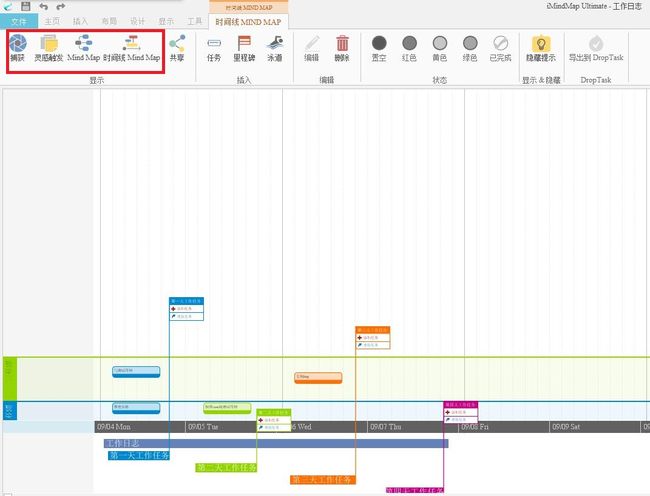Image resolution: width=650 pixels, height=496 pixels.
Task: Click the iMindMap logo icon at top left
Action: pyautogui.click(x=8, y=6)
